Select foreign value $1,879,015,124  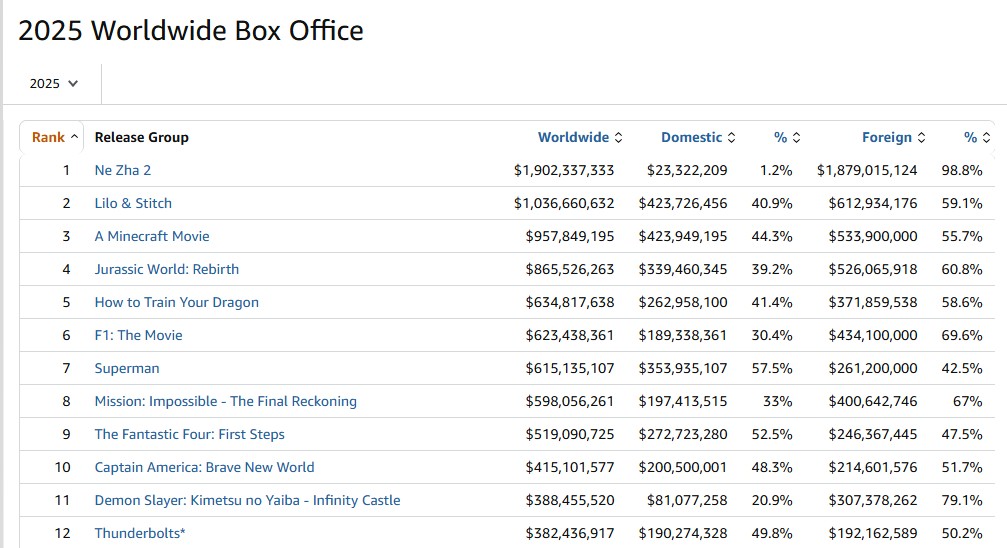(867, 170)
